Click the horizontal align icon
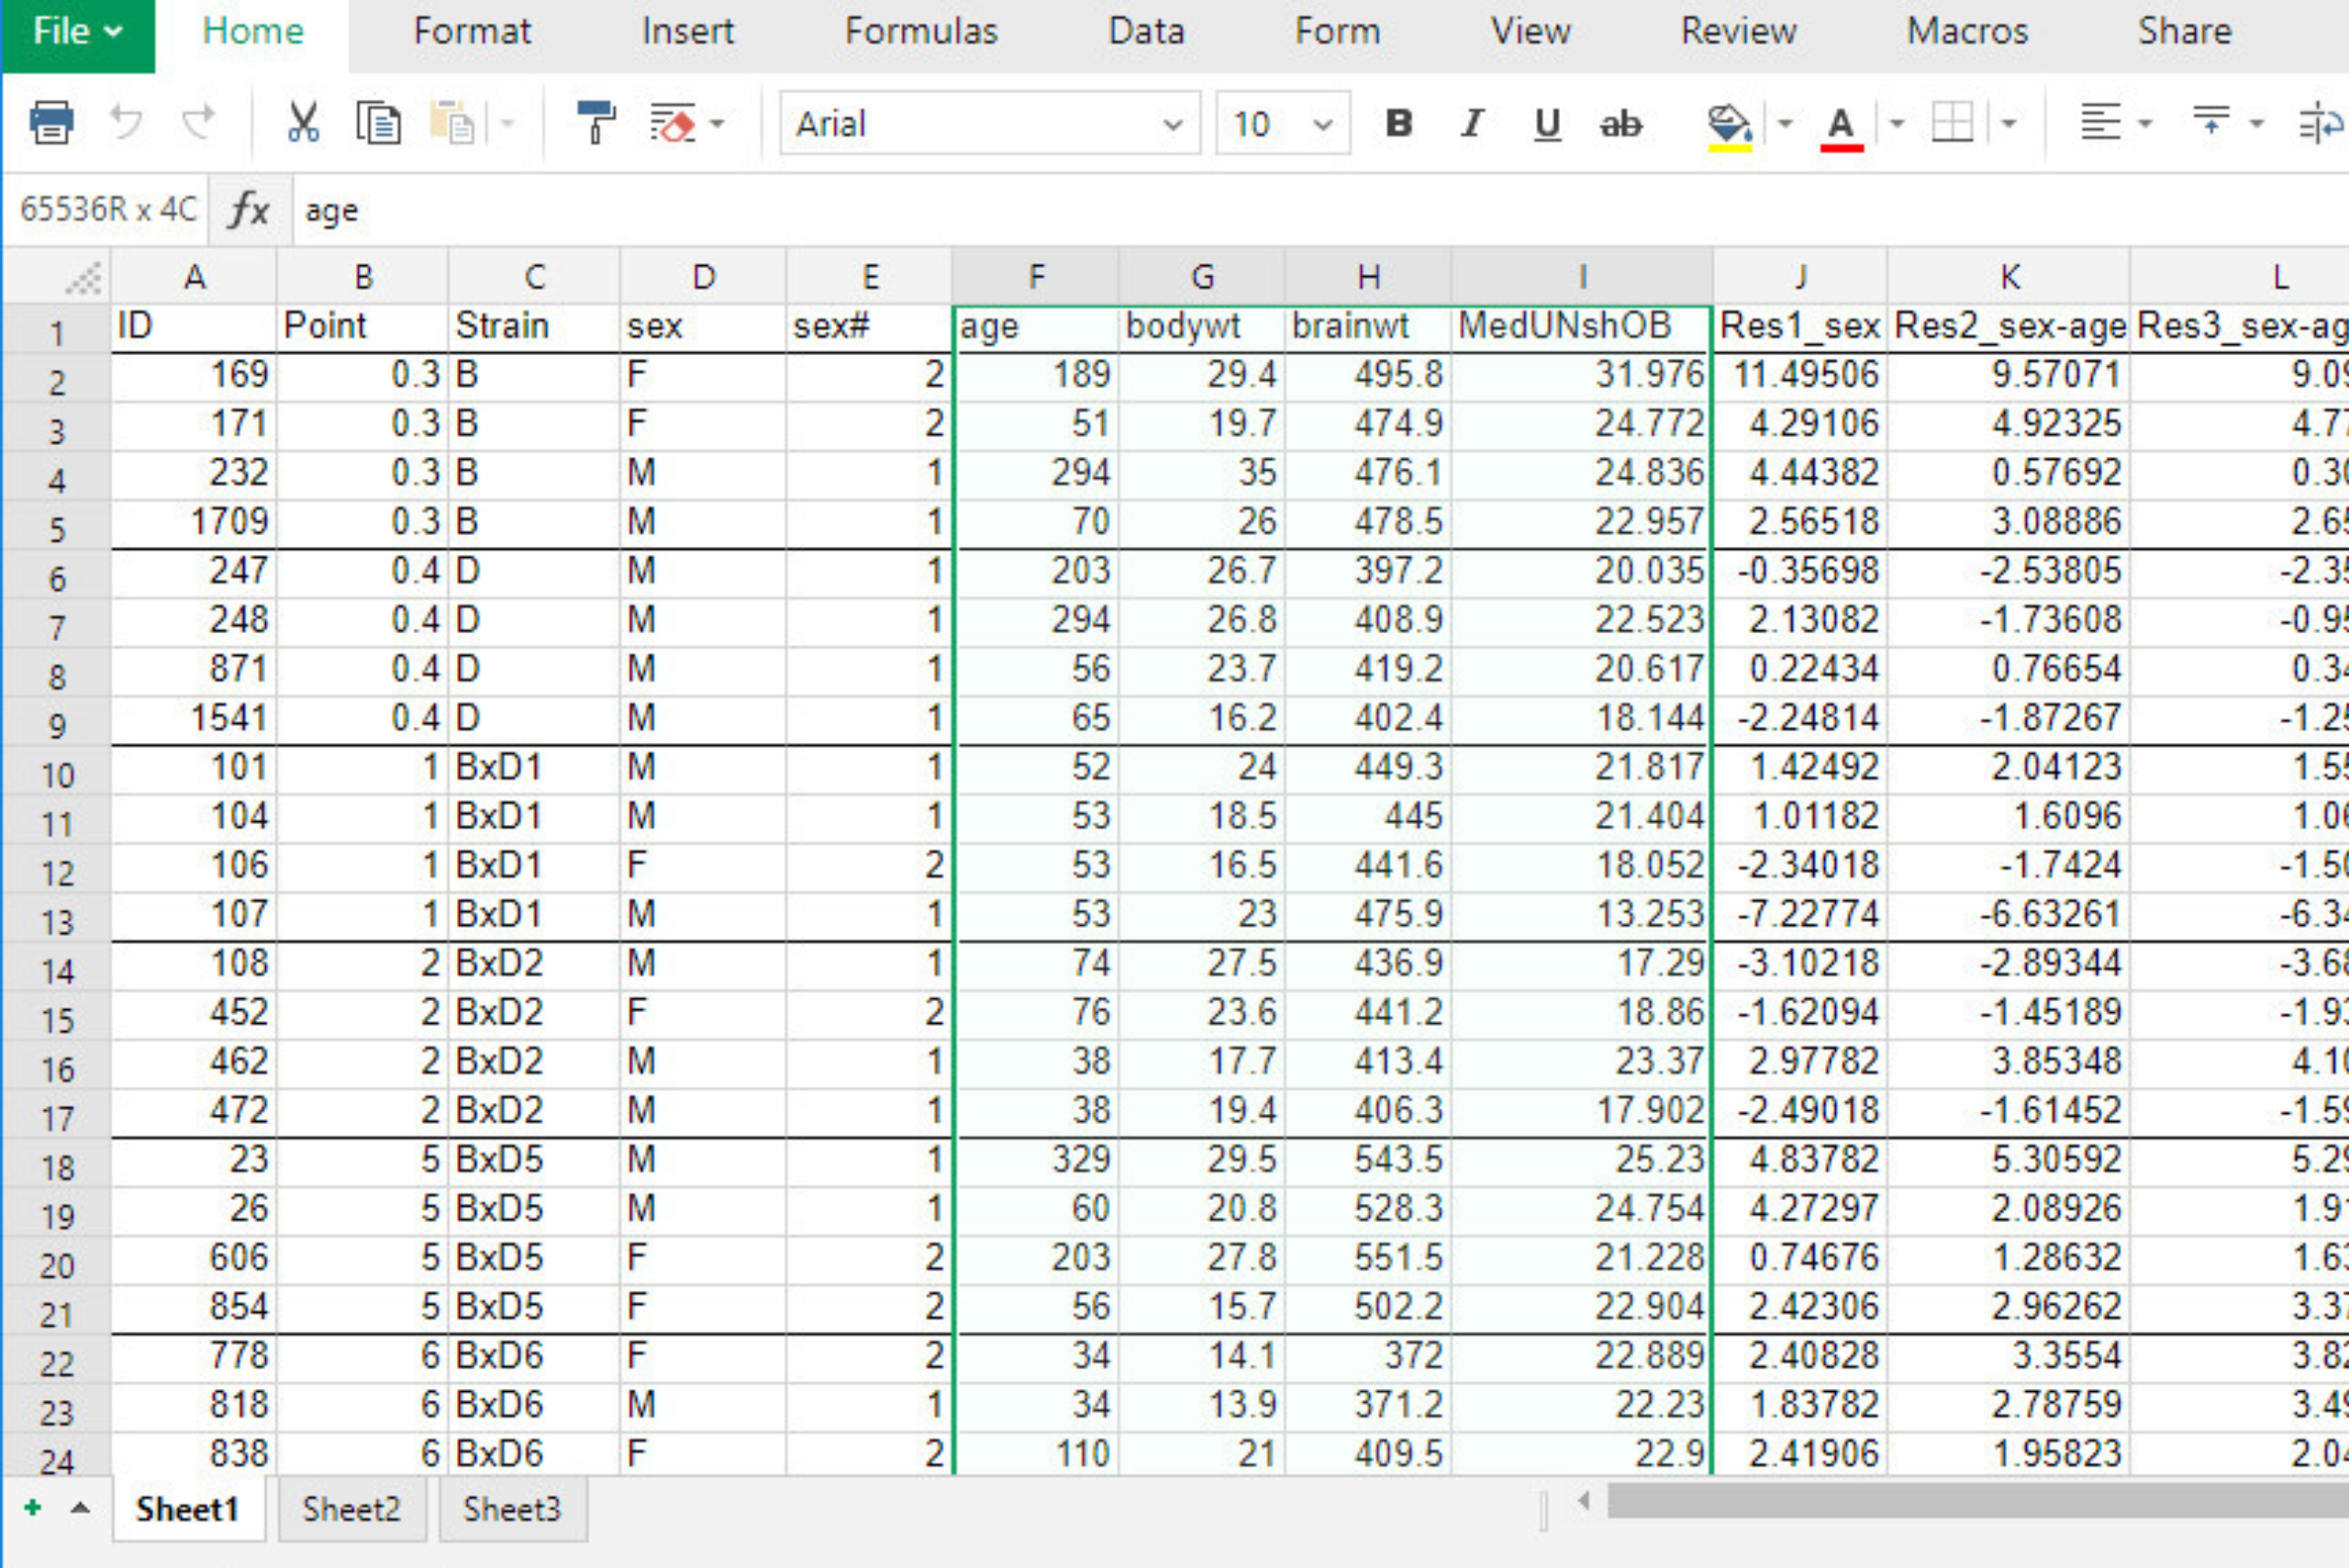The image size is (2349, 1568). pyautogui.click(x=2099, y=123)
